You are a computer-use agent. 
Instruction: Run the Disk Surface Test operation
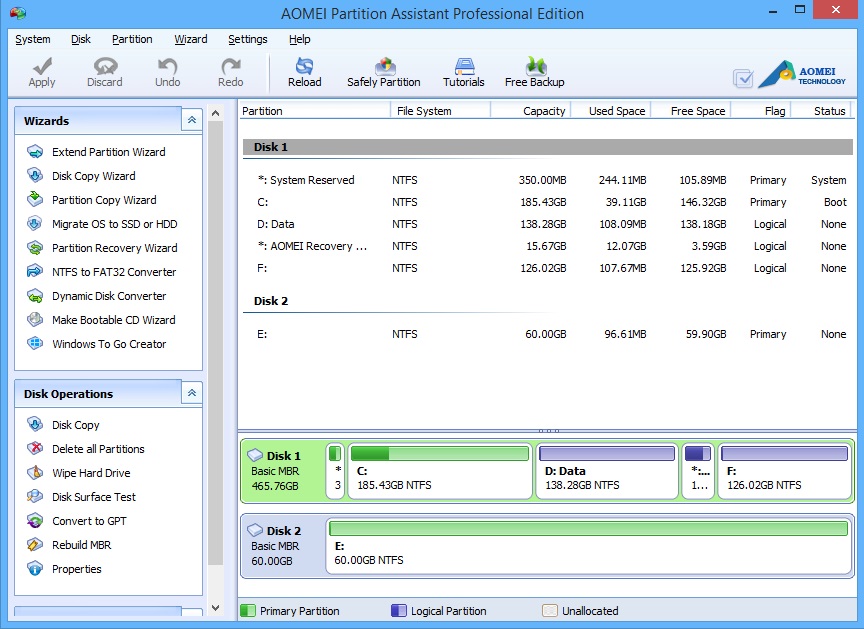(x=94, y=497)
